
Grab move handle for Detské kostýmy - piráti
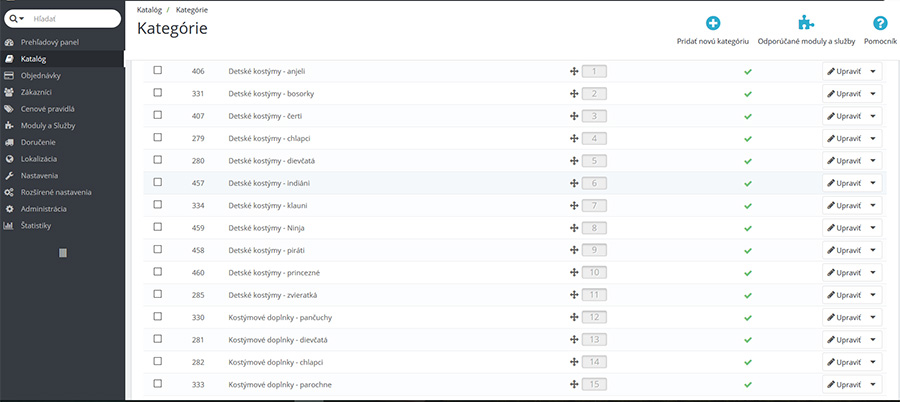tap(573, 250)
